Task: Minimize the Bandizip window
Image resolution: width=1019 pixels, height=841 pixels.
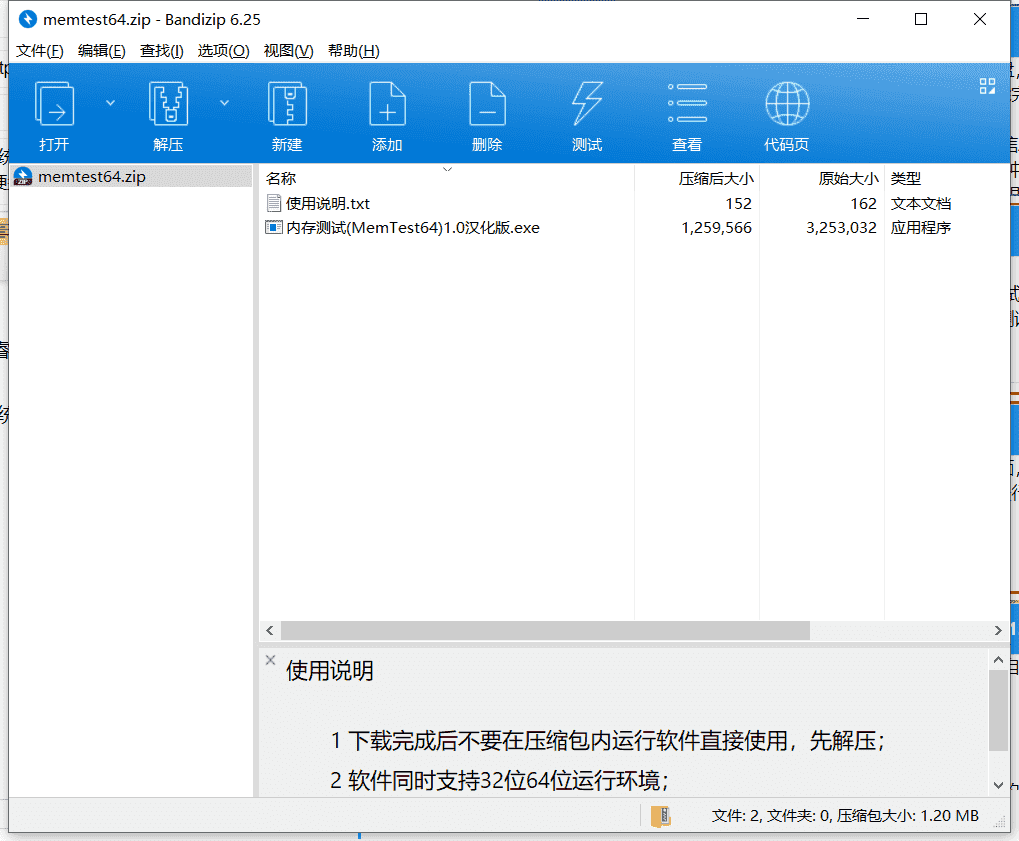Action: point(863,19)
